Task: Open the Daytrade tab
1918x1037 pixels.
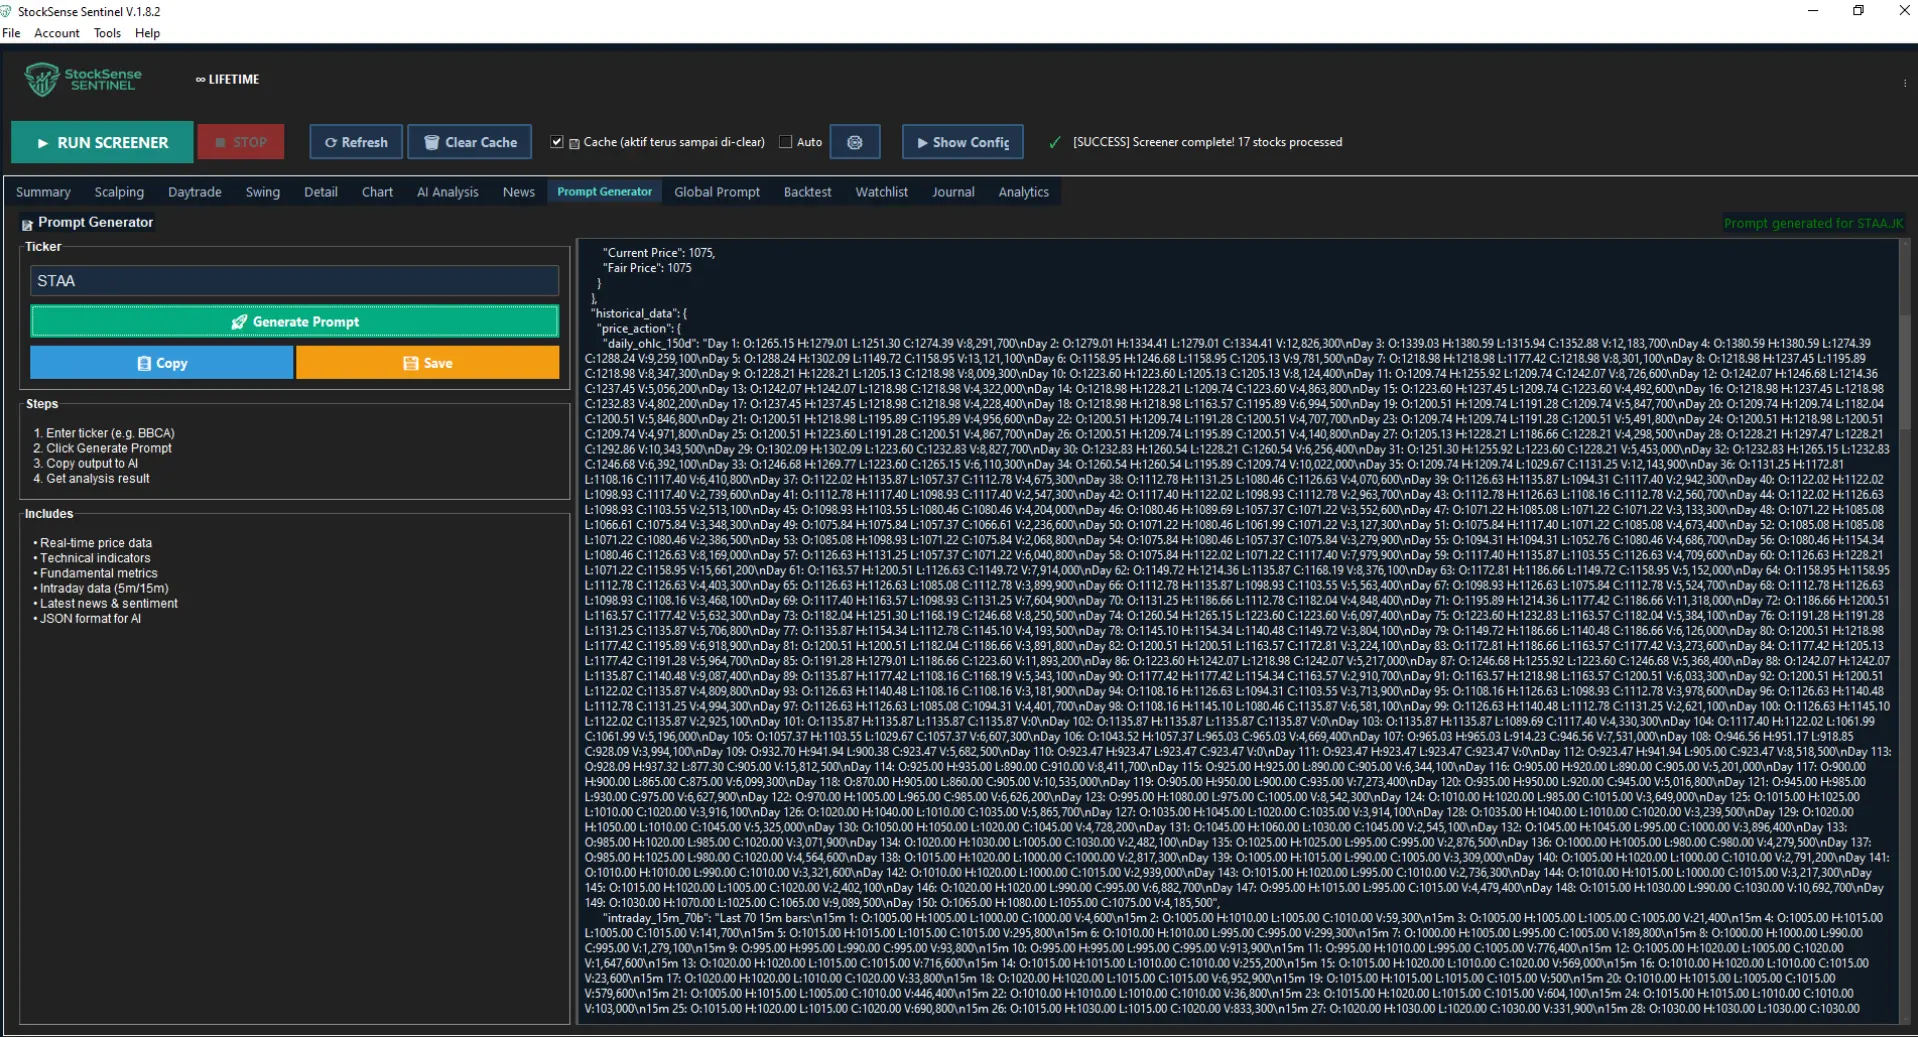Action: pos(195,192)
